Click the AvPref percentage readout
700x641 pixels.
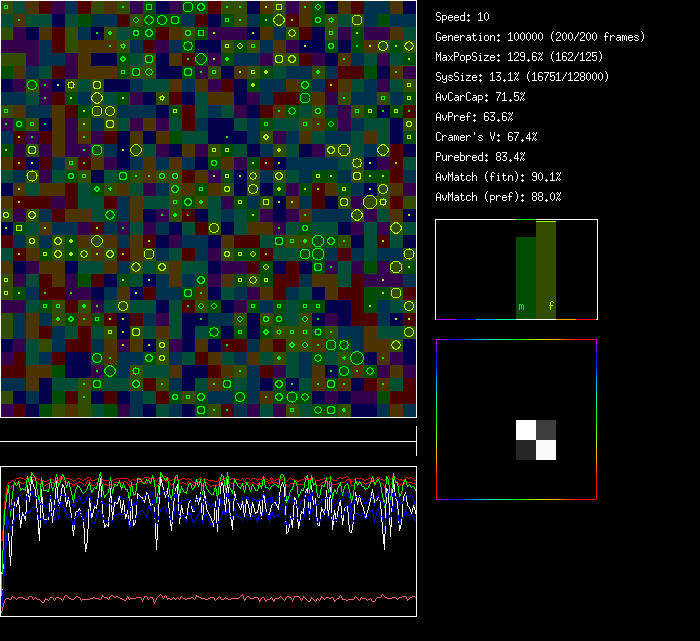pyautogui.click(x=475, y=117)
